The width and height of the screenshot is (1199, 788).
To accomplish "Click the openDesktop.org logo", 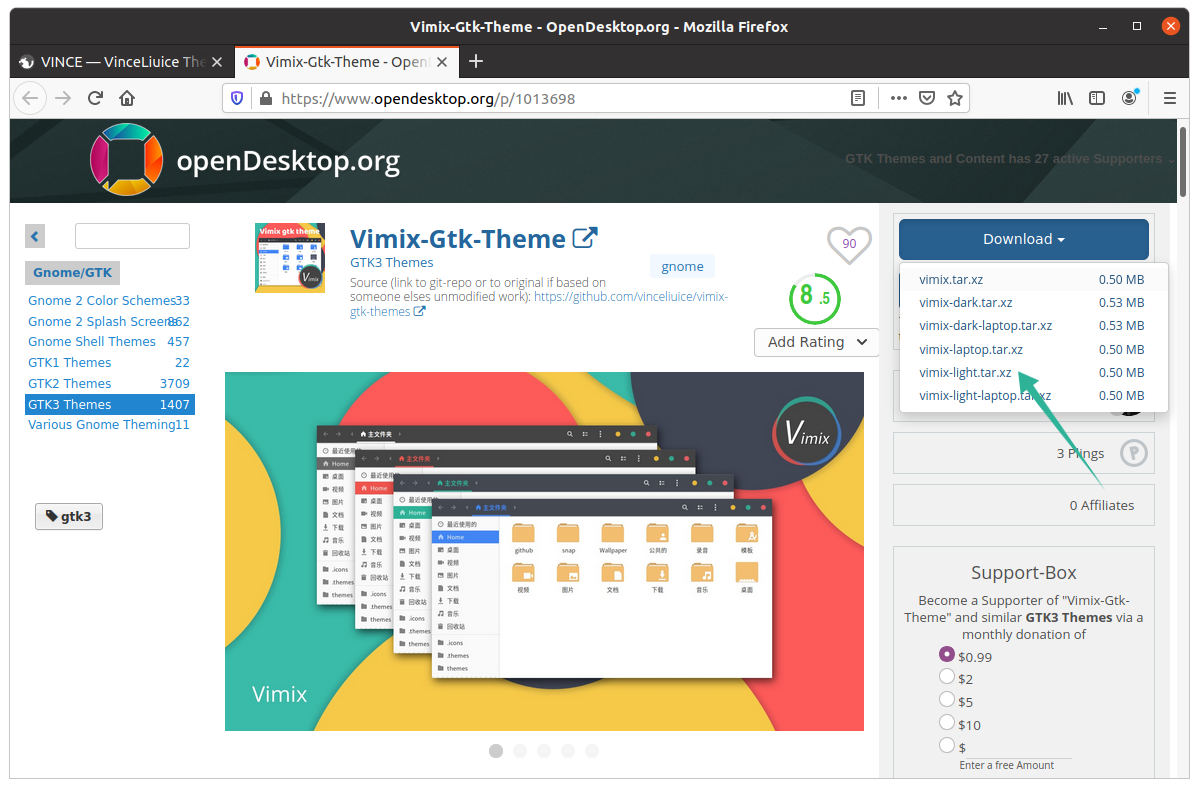I will tap(244, 161).
